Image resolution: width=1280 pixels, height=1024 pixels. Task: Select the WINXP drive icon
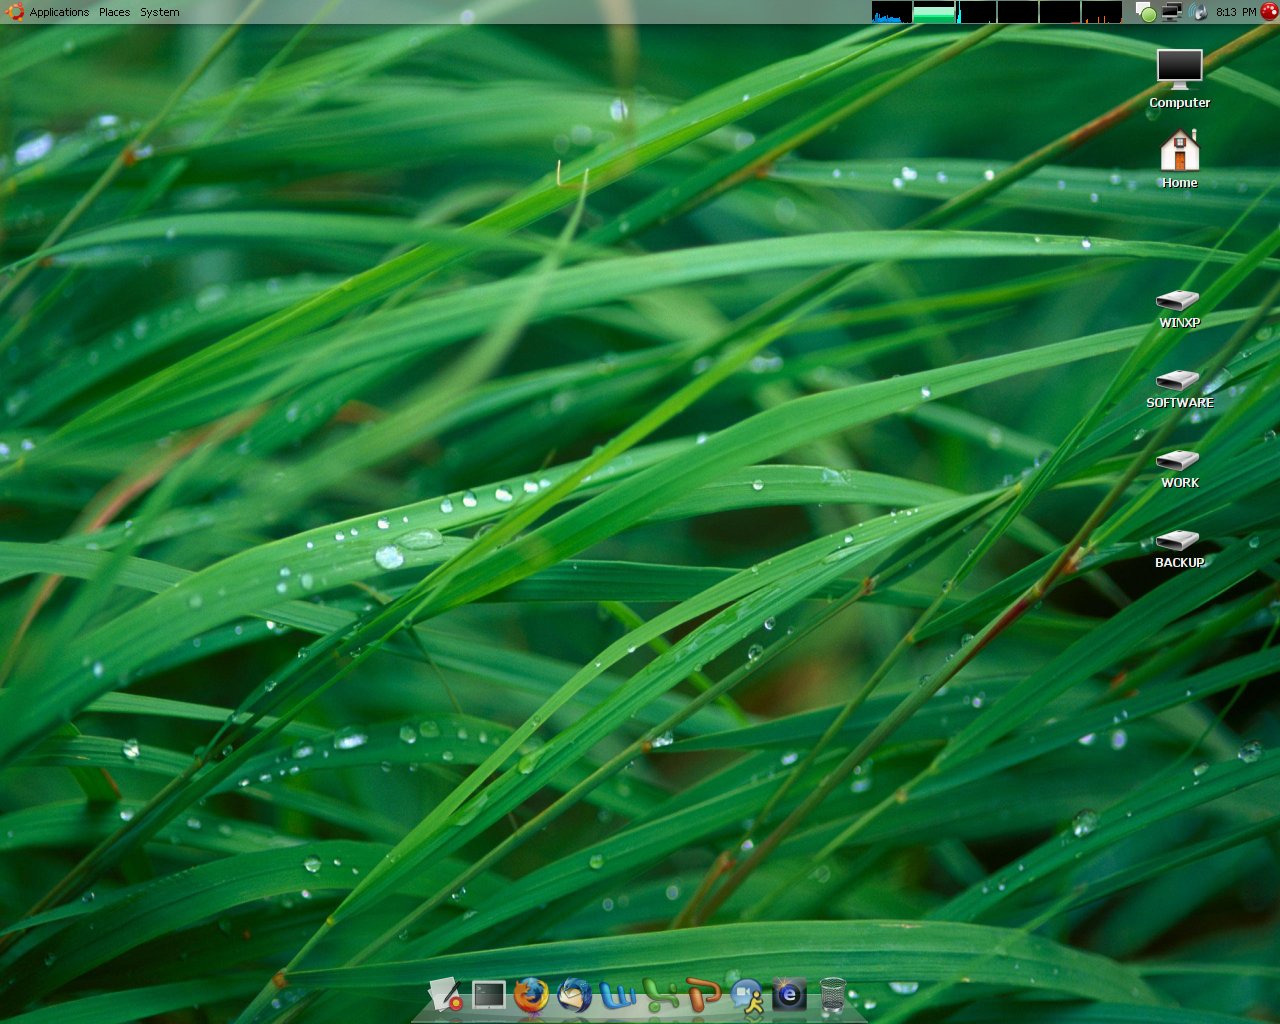[x=1179, y=308]
